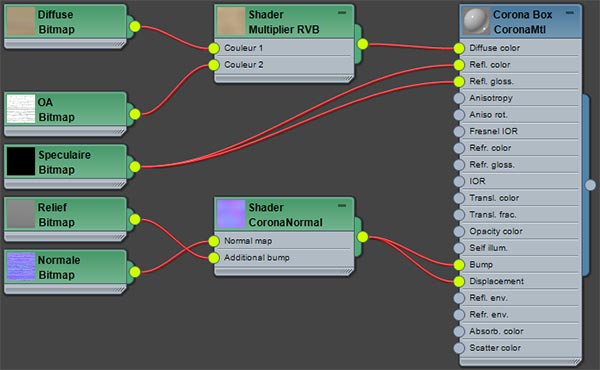Click the black Speculaire bitmap swatch
Image resolution: width=600 pixels, height=370 pixels.
(21, 162)
